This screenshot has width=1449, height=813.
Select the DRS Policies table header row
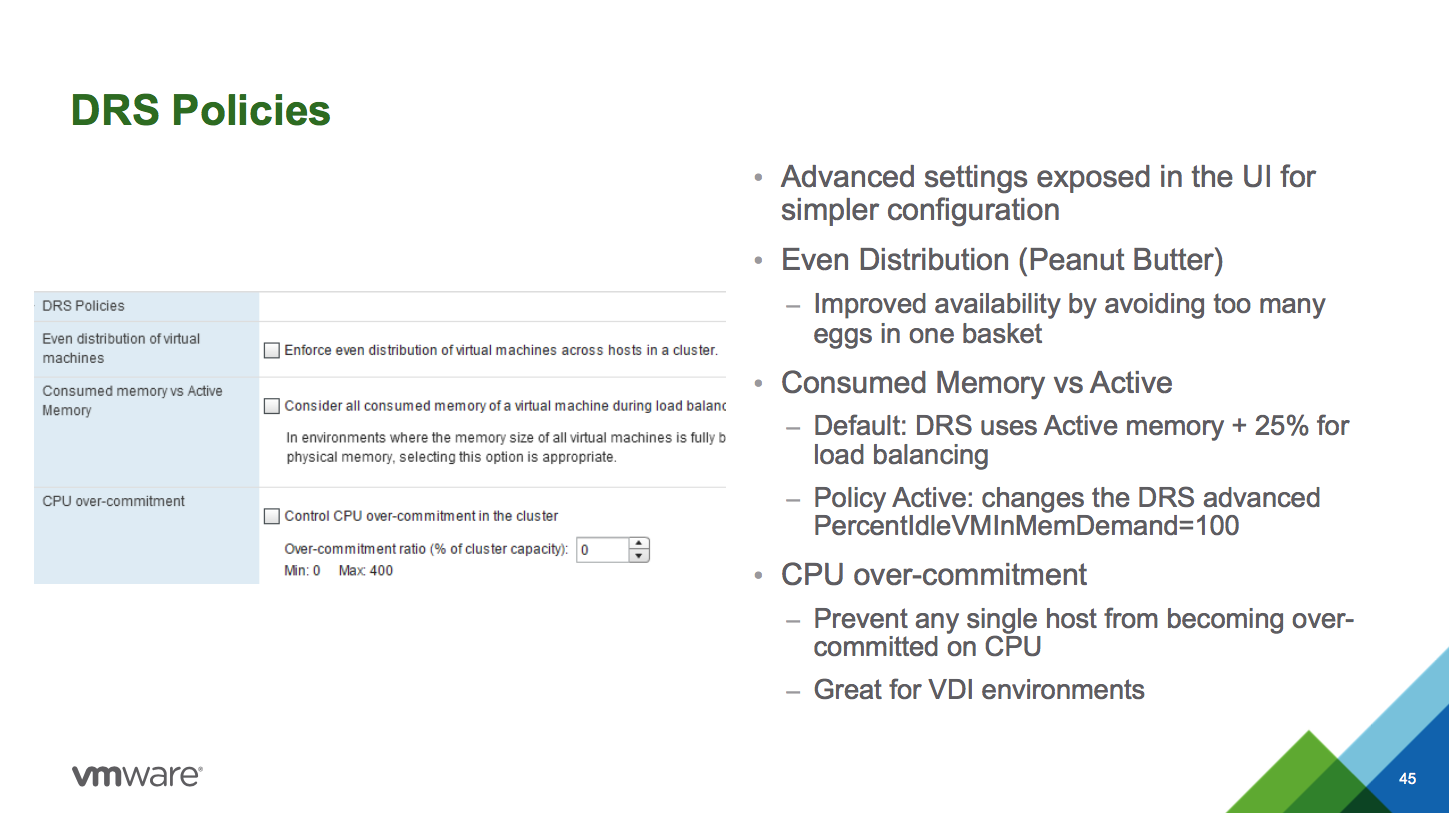point(84,306)
